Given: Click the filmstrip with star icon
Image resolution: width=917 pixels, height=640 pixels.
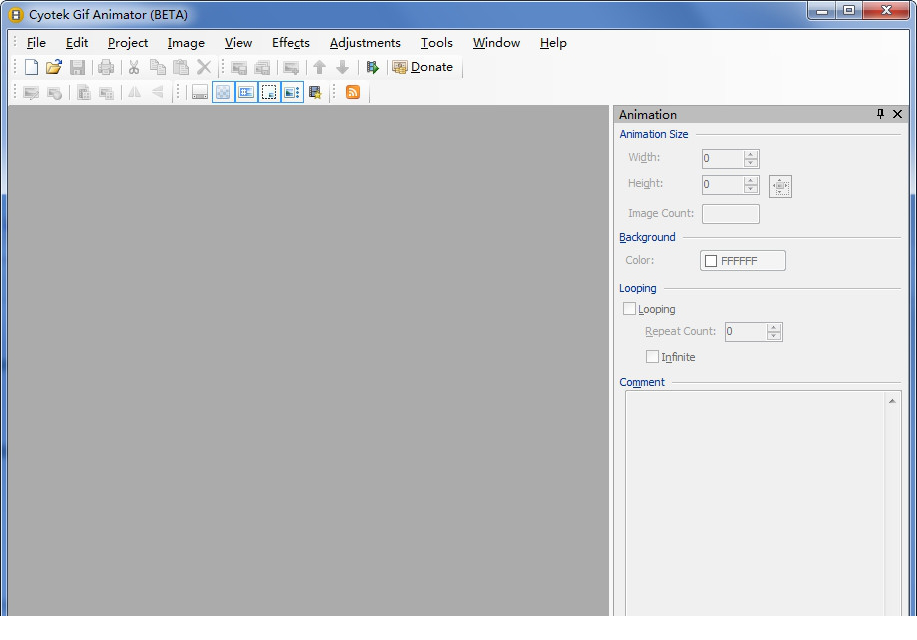Looking at the screenshot, I should tap(315, 92).
